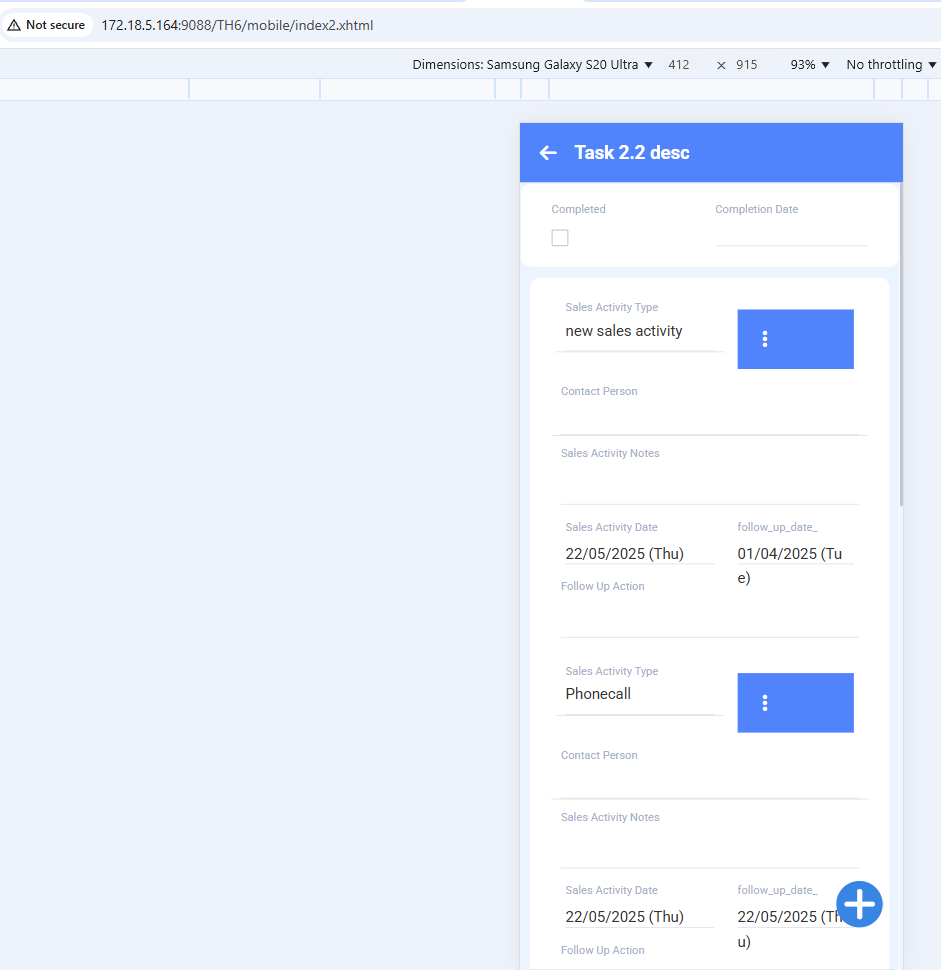Screen dimensions: 941x970
Task: Open the Dimensions device dropdown
Action: tap(532, 65)
